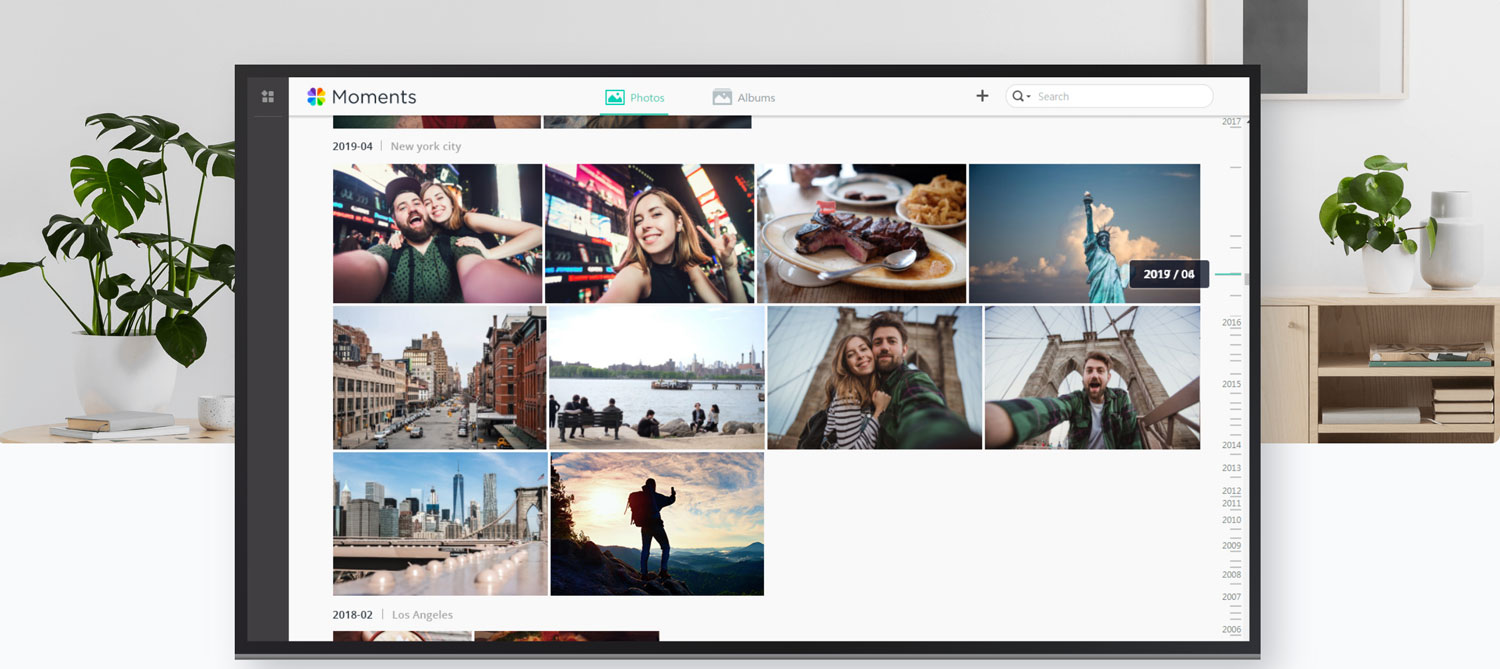Click the Los Angeles location label
This screenshot has height=669, width=1500.
[422, 615]
